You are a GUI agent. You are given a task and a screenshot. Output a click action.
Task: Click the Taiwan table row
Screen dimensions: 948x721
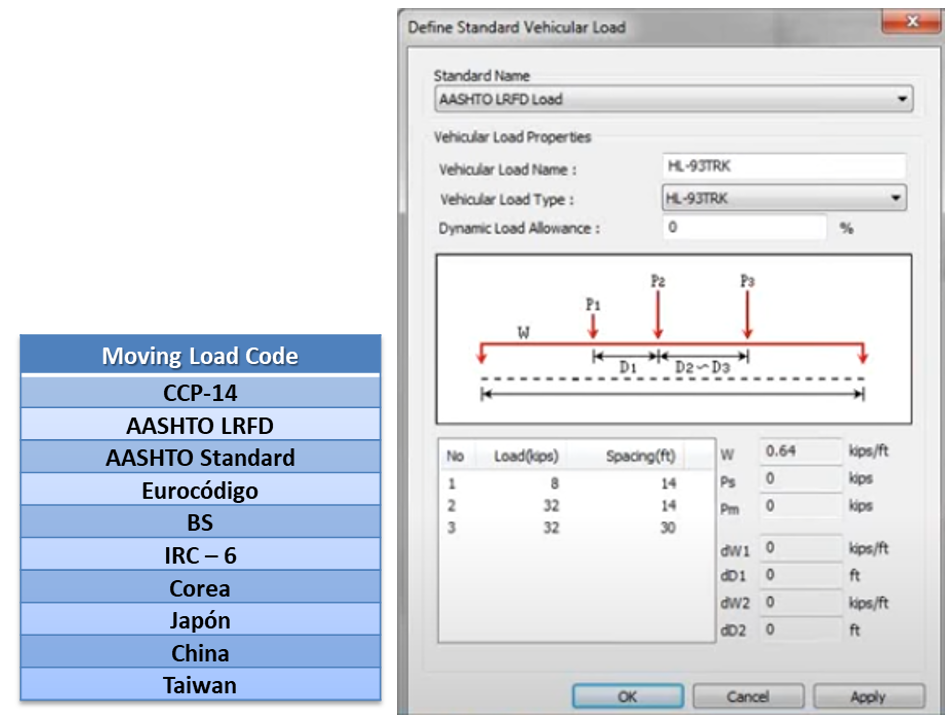click(x=200, y=685)
